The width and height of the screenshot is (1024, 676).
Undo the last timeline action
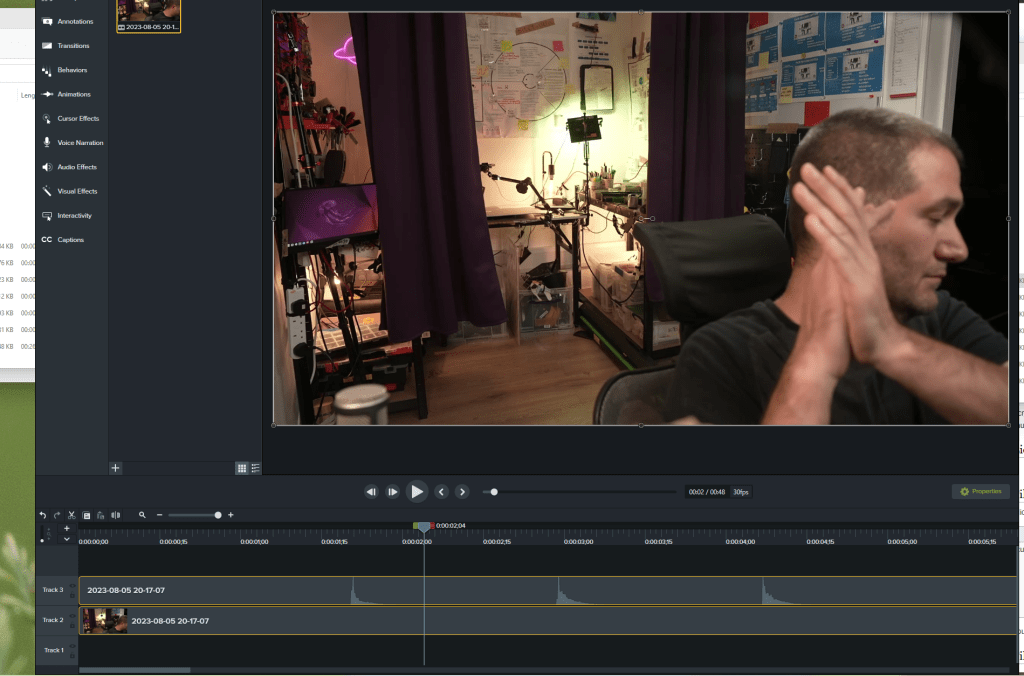point(42,515)
